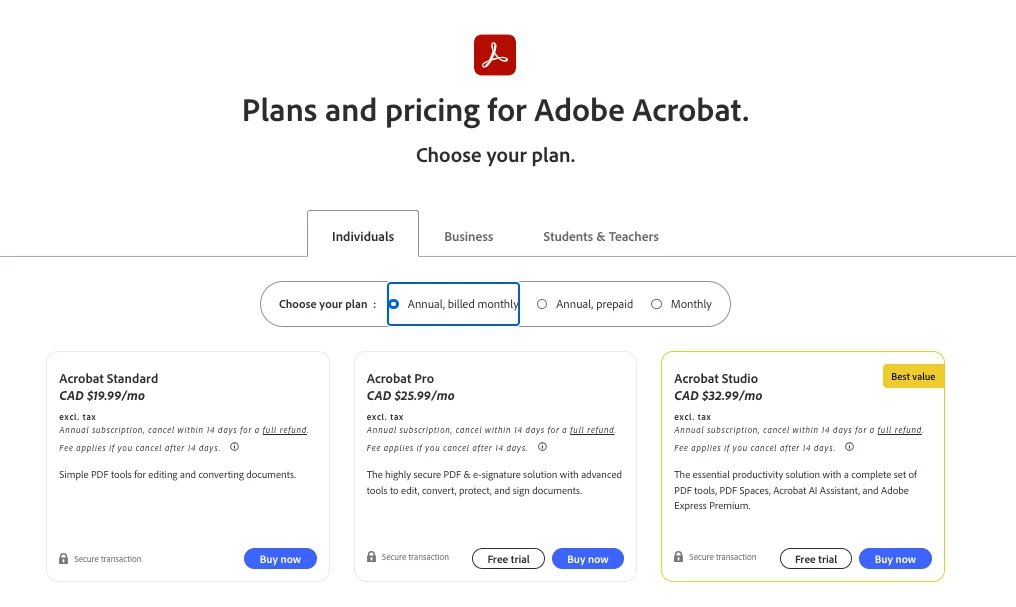Select the Individuals tab
1016x607 pixels.
[x=363, y=237]
